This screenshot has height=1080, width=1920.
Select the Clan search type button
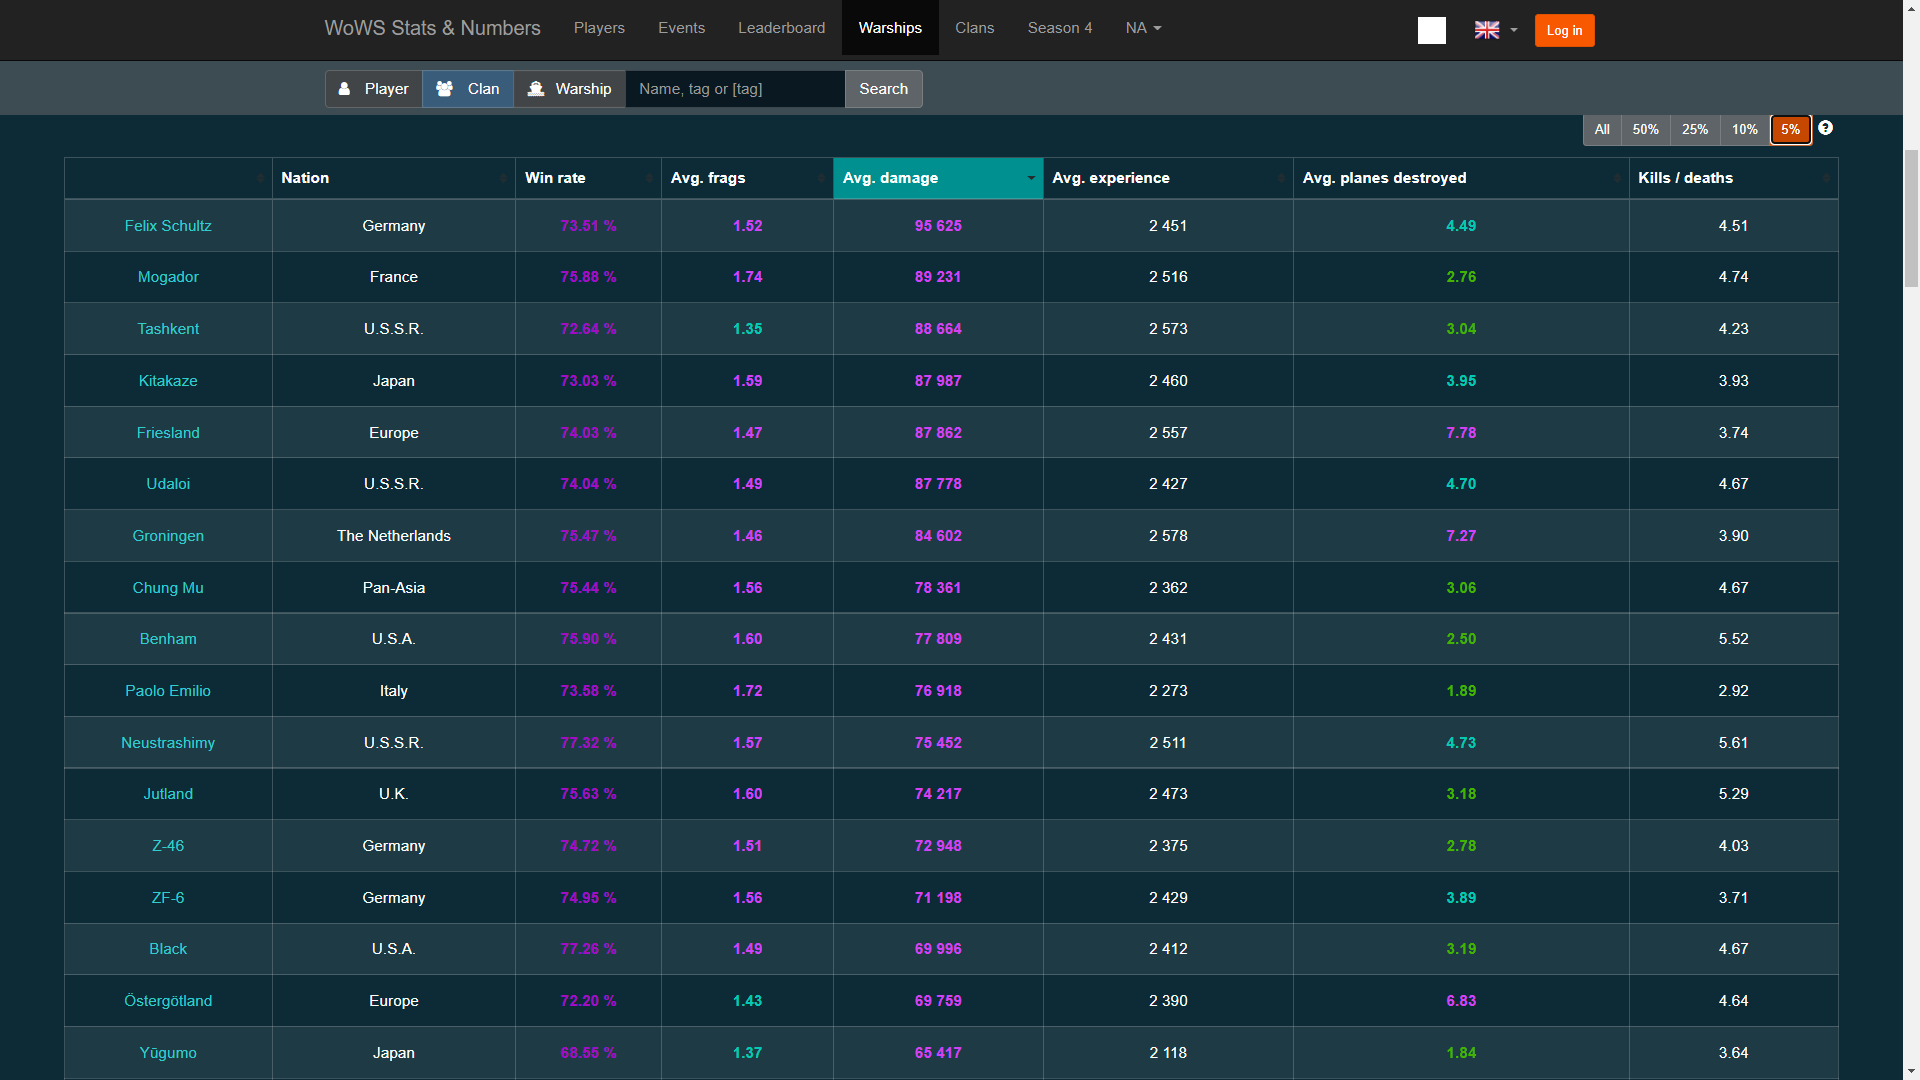coord(468,89)
